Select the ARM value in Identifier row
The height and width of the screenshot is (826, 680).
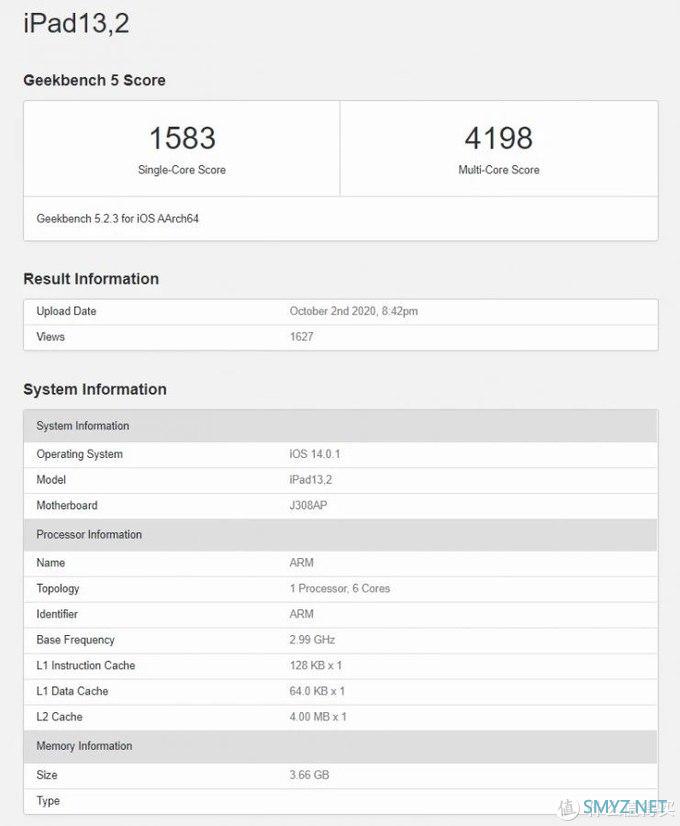(301, 614)
